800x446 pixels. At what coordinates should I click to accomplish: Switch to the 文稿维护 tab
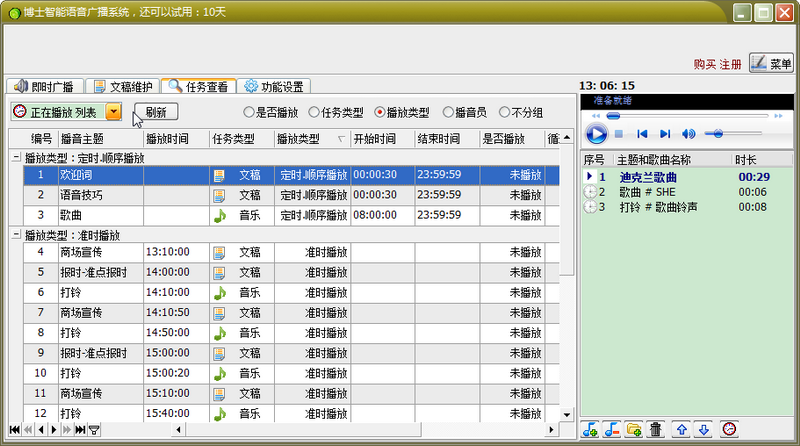coord(123,87)
